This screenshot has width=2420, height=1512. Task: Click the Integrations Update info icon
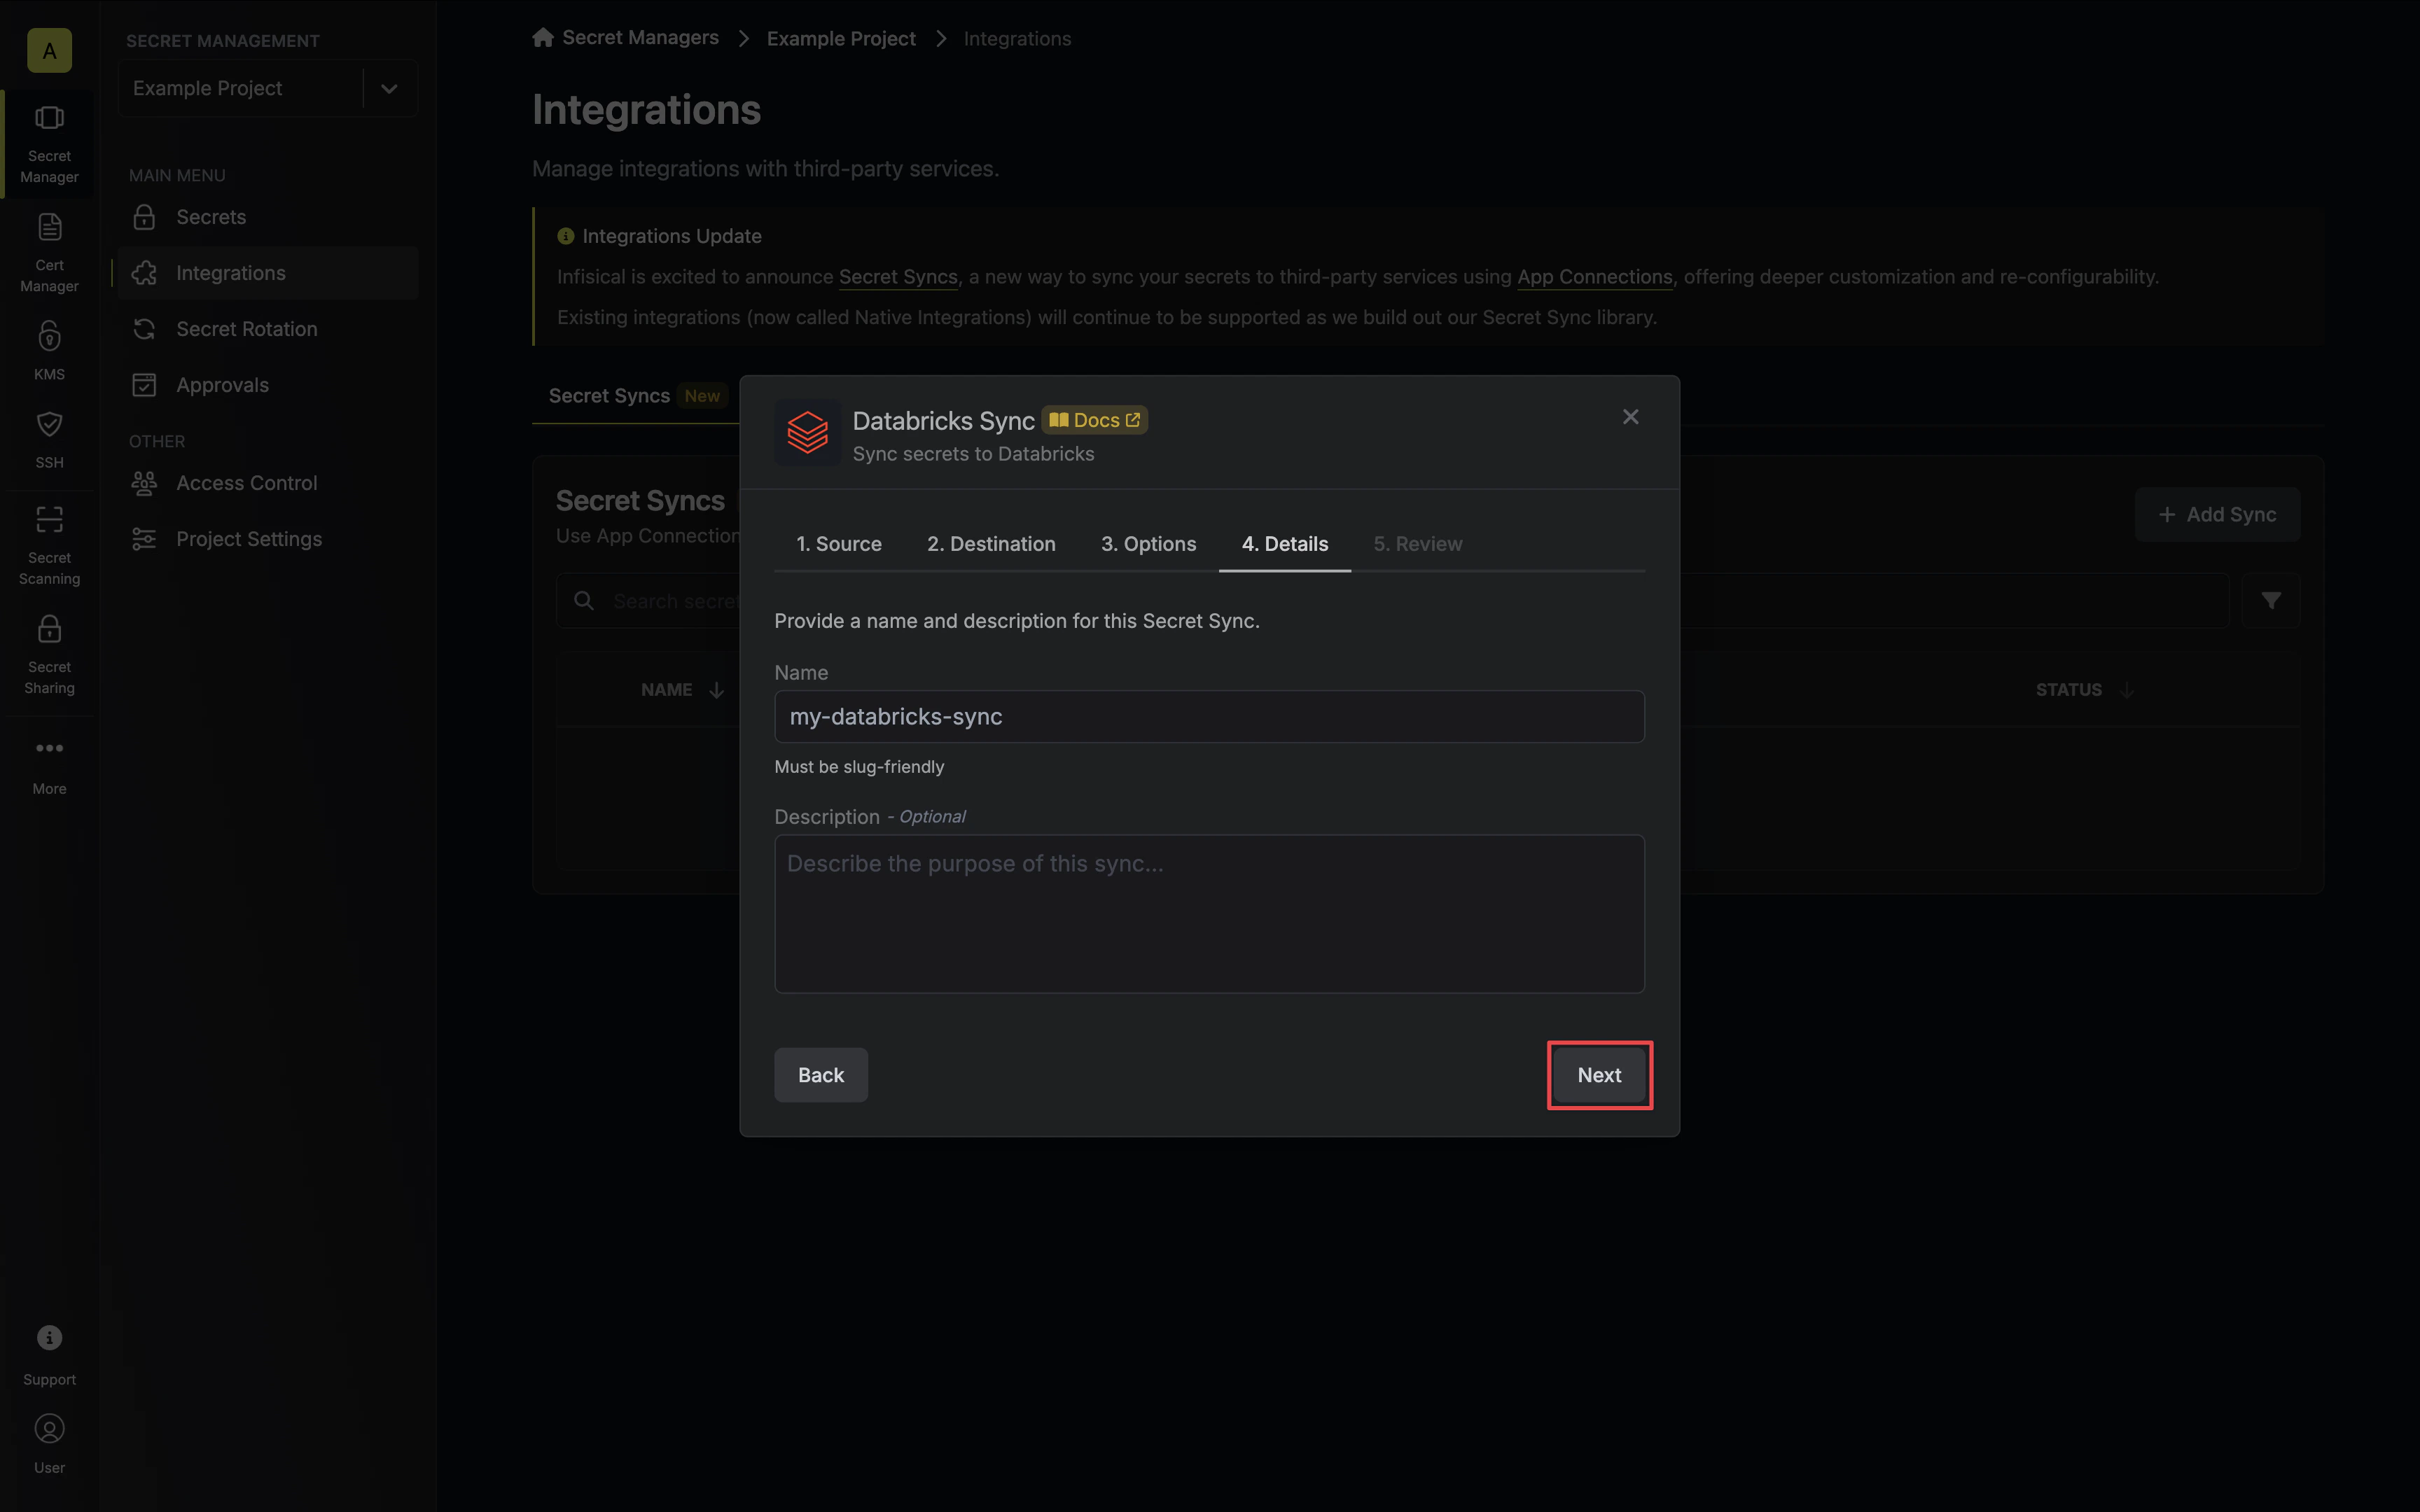[566, 236]
